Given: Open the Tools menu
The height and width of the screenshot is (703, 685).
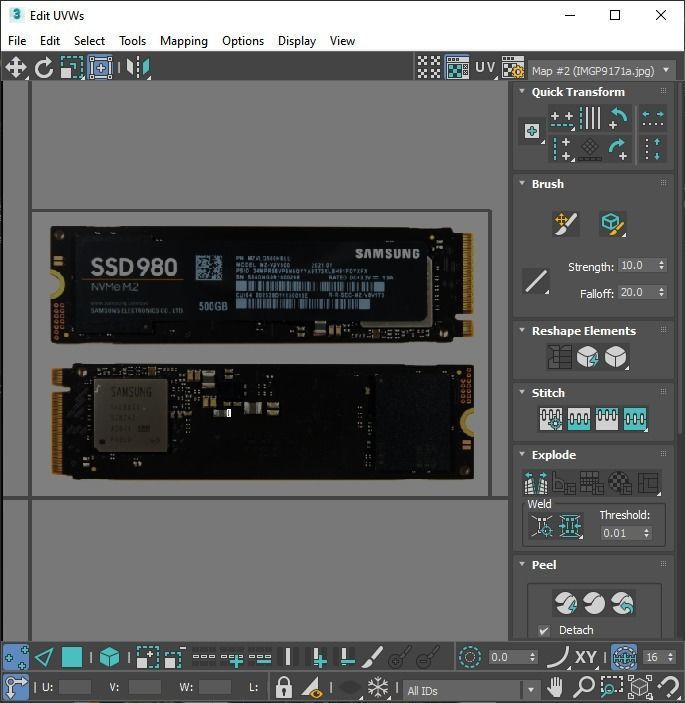Looking at the screenshot, I should point(132,41).
